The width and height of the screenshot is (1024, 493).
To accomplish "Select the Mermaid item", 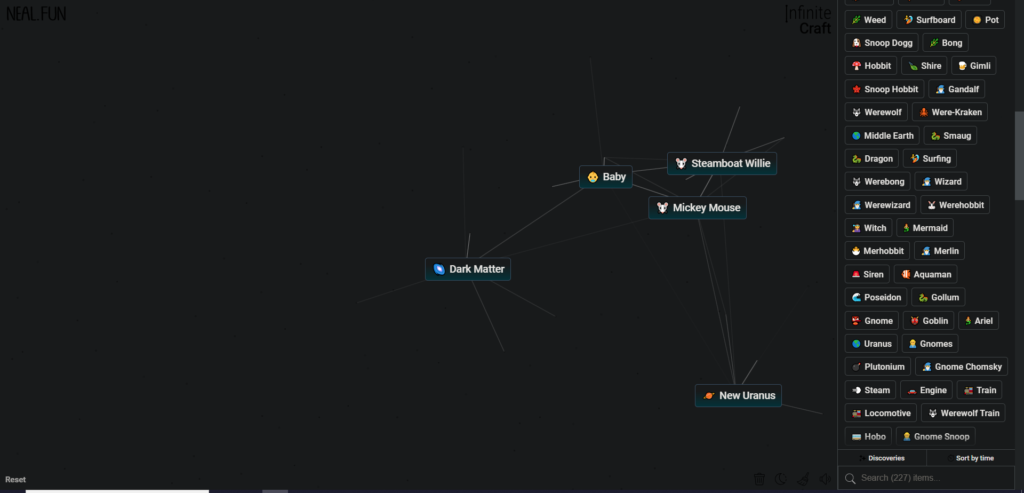I will point(925,228).
